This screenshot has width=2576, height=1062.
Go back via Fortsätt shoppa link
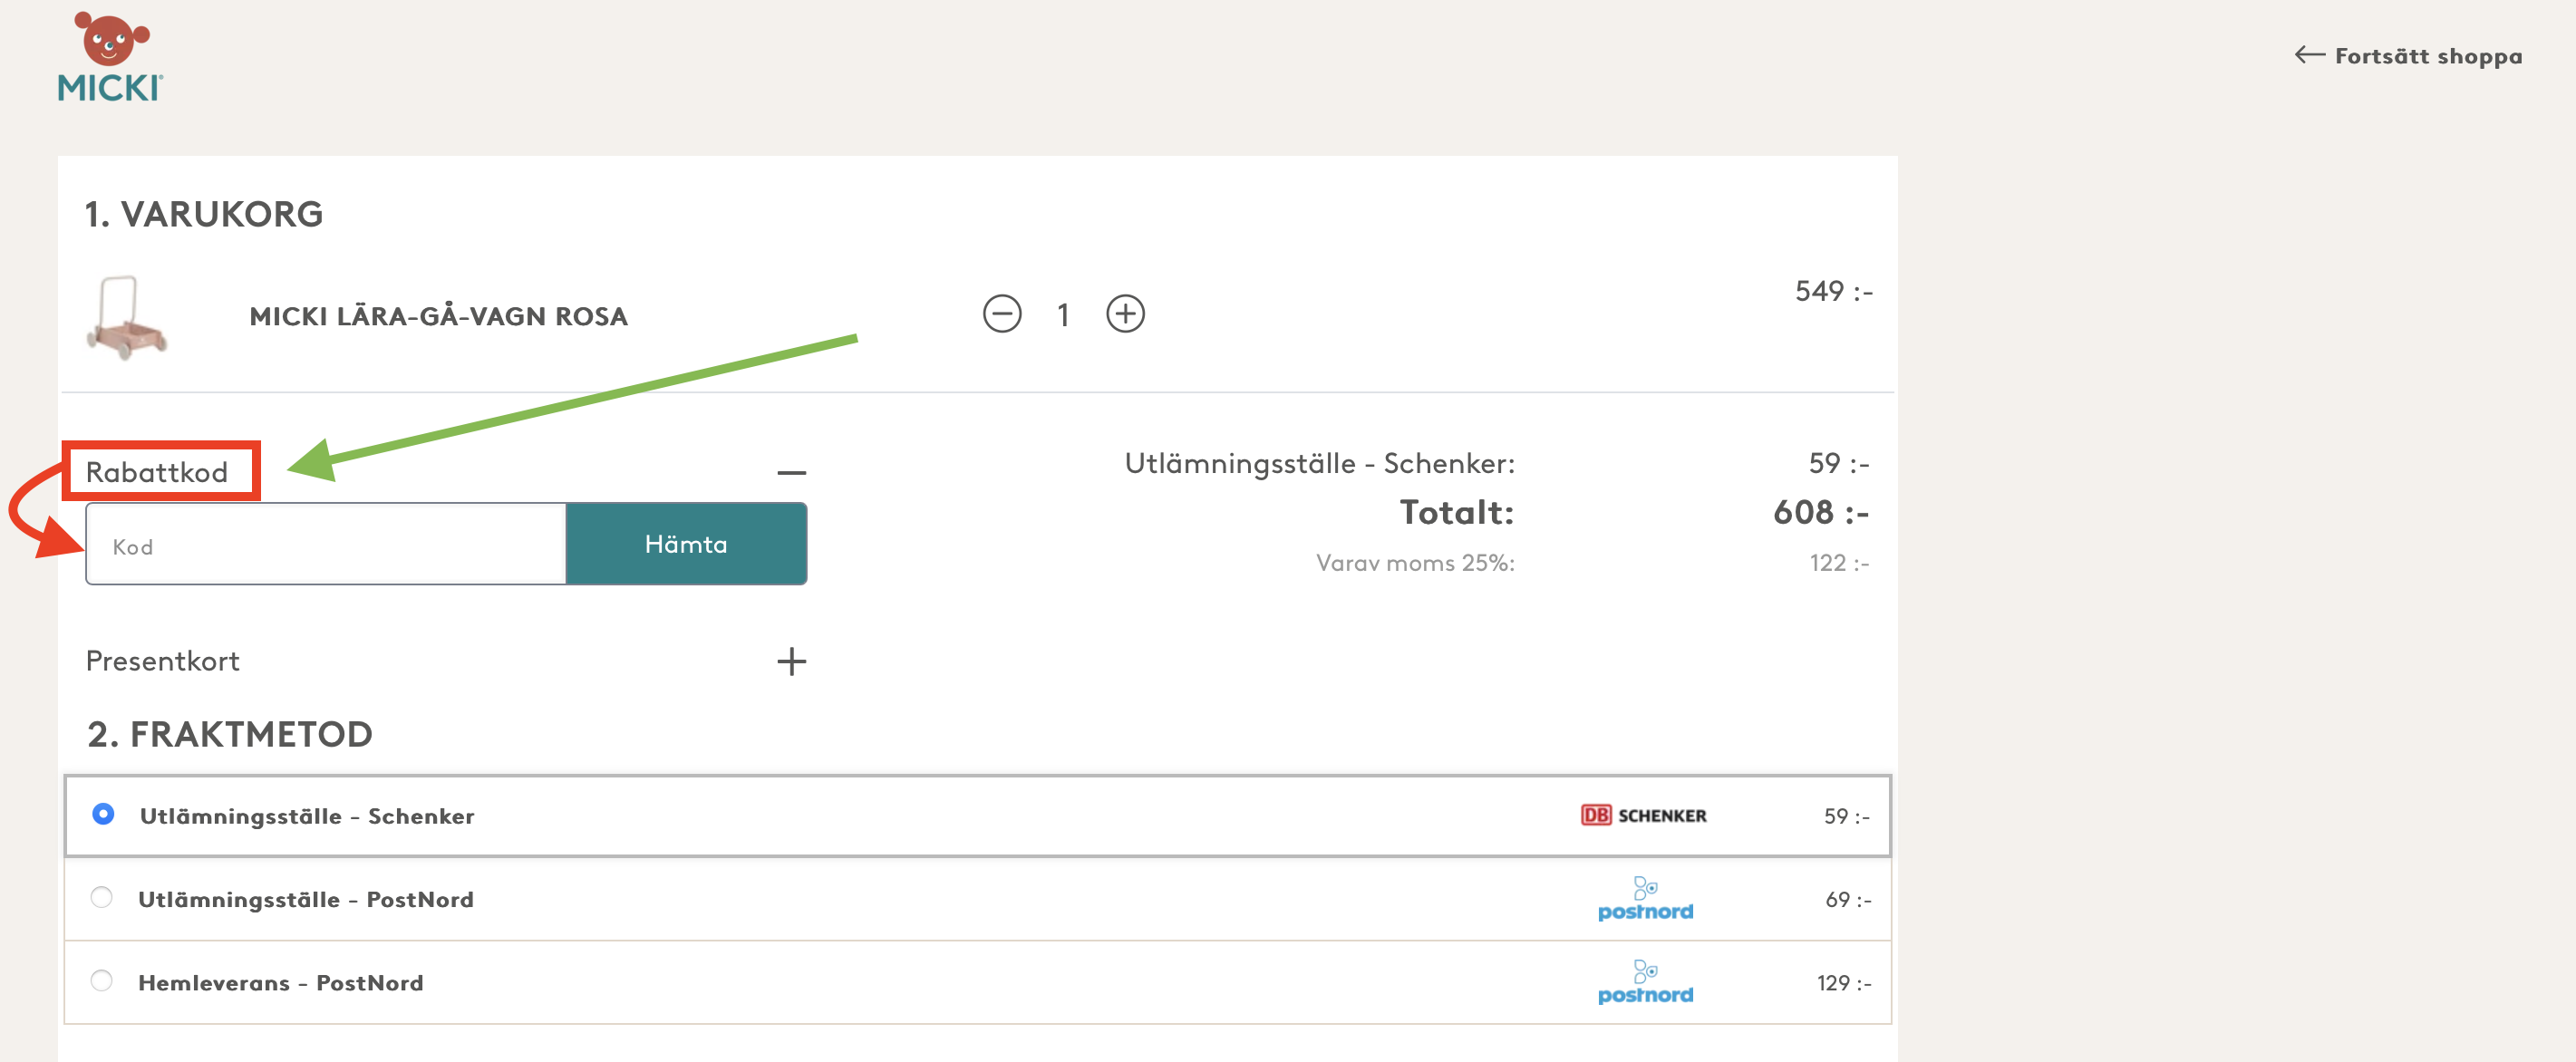(x=2407, y=56)
